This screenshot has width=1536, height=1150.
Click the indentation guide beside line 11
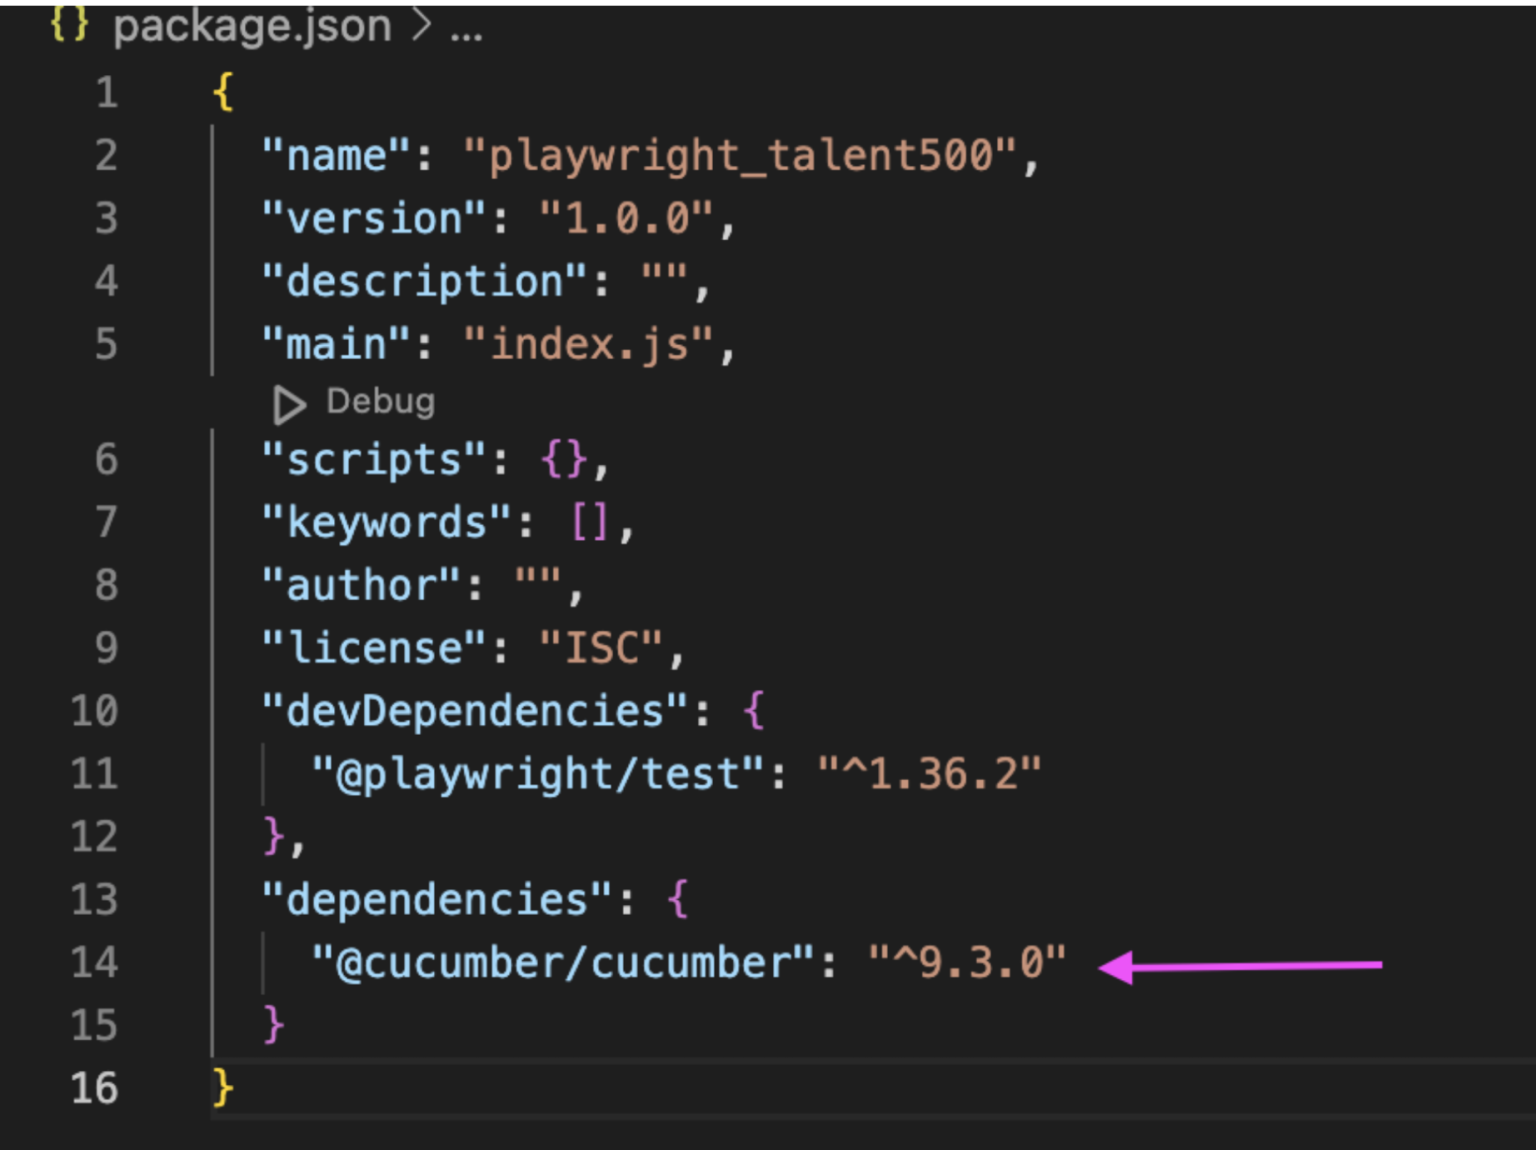pos(263,771)
